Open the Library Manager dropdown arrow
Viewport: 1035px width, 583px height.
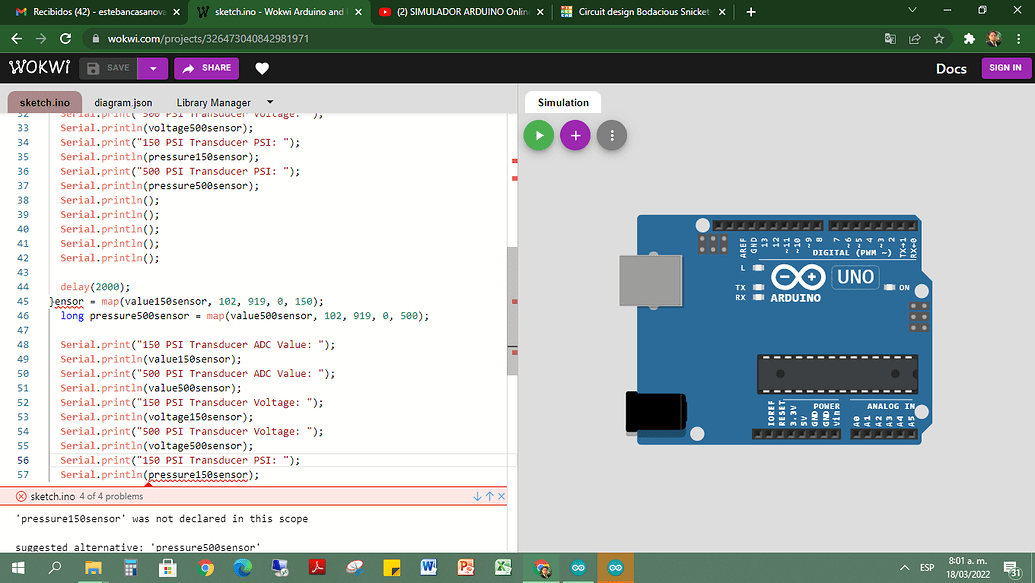pos(268,101)
